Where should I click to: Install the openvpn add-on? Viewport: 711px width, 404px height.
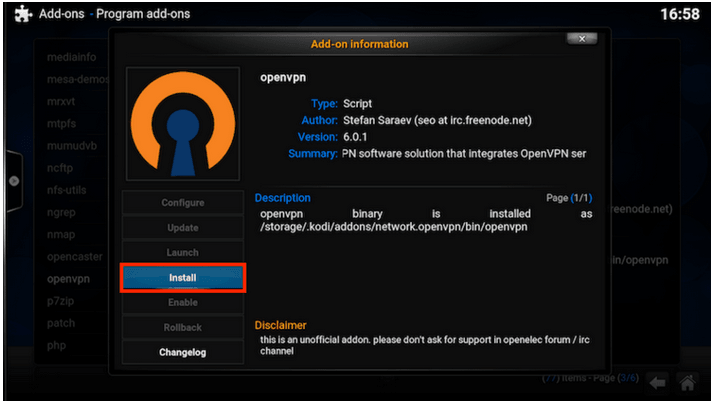point(183,277)
